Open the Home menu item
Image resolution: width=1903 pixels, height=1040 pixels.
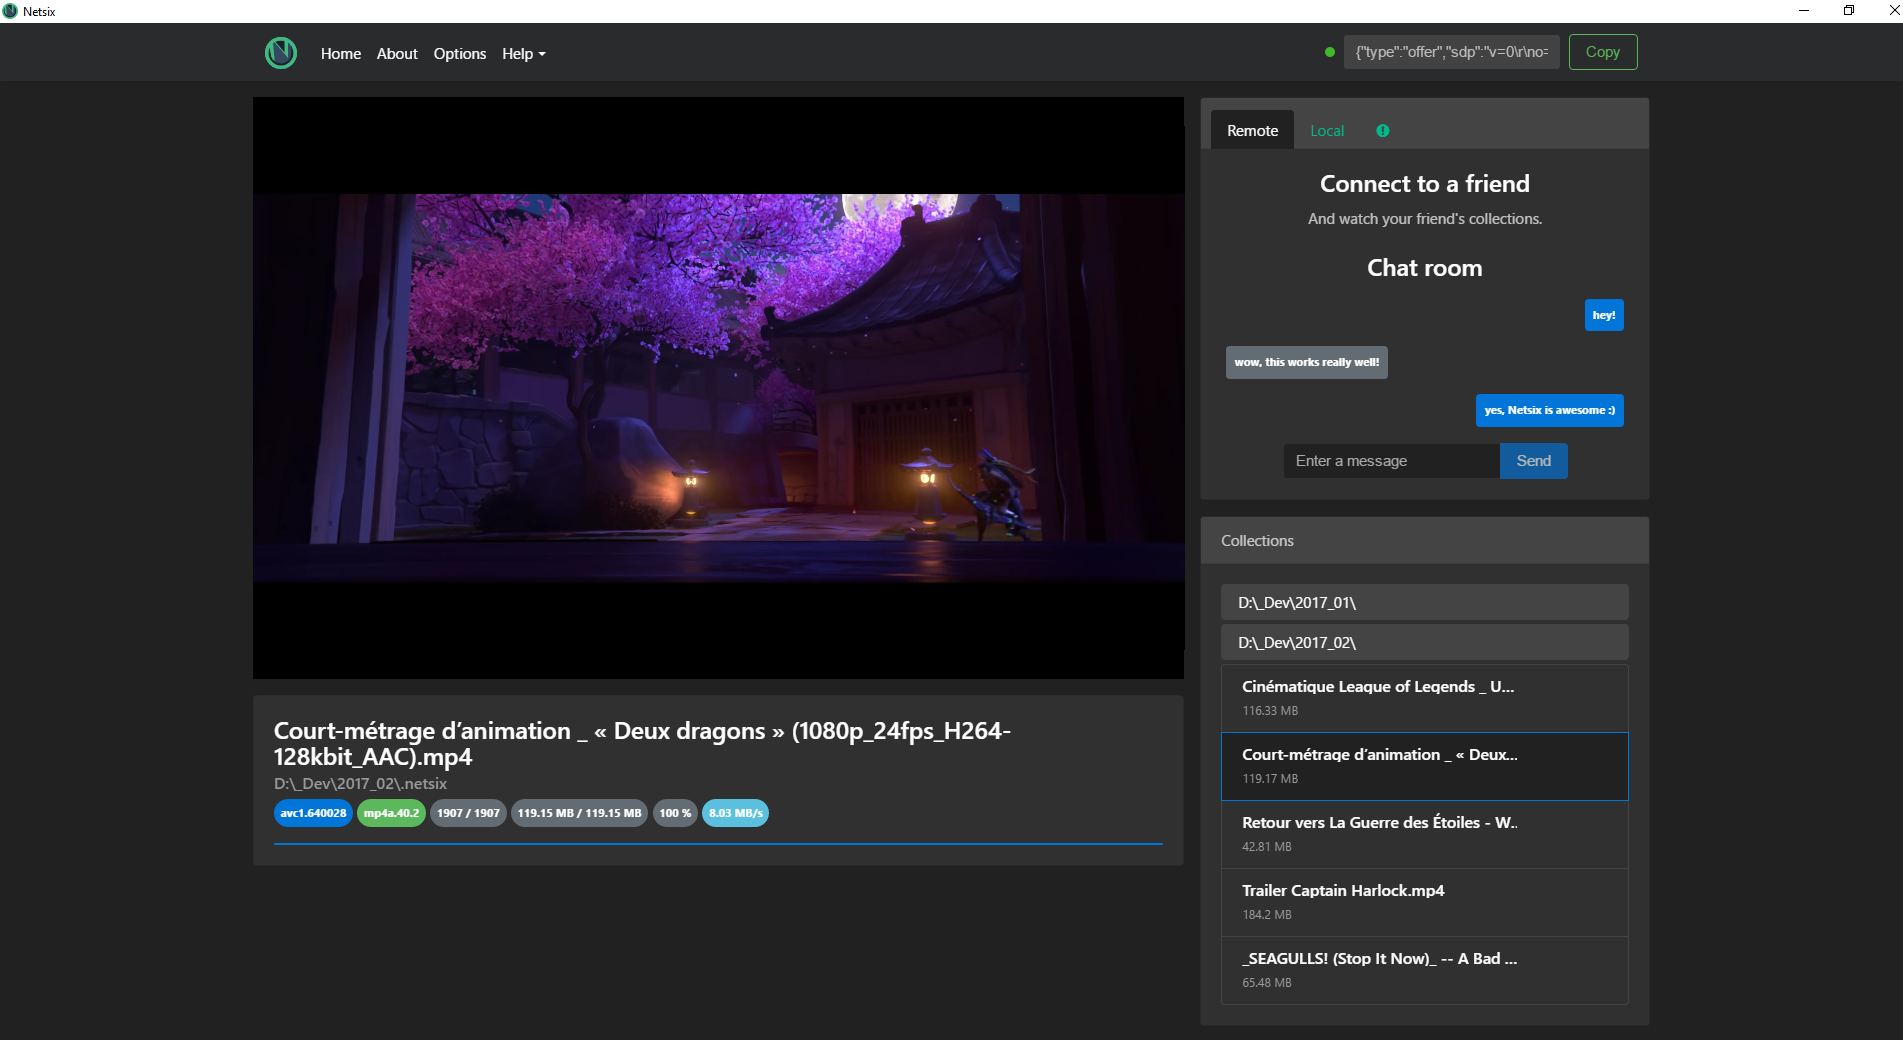[x=340, y=54]
